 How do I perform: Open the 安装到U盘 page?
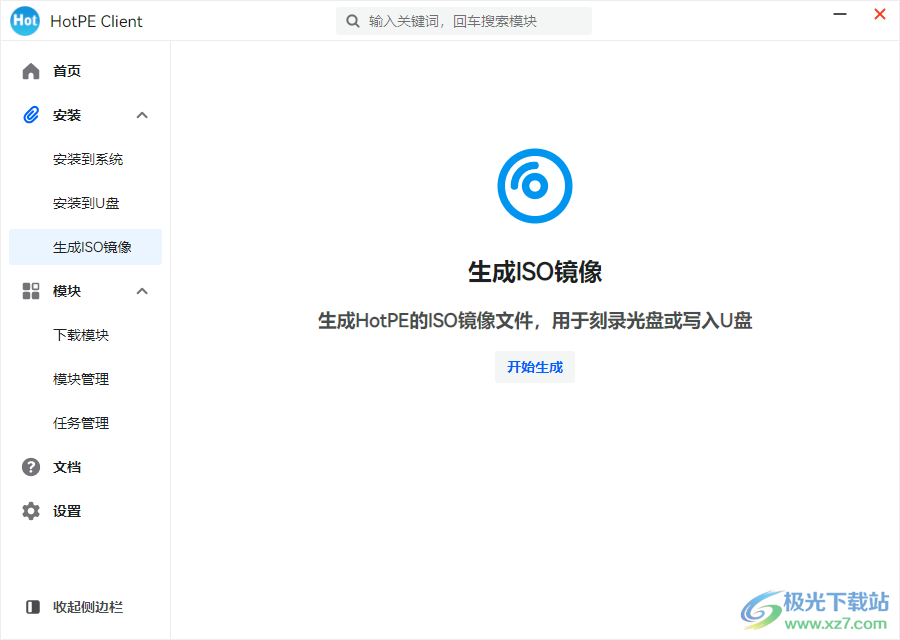tap(86, 203)
